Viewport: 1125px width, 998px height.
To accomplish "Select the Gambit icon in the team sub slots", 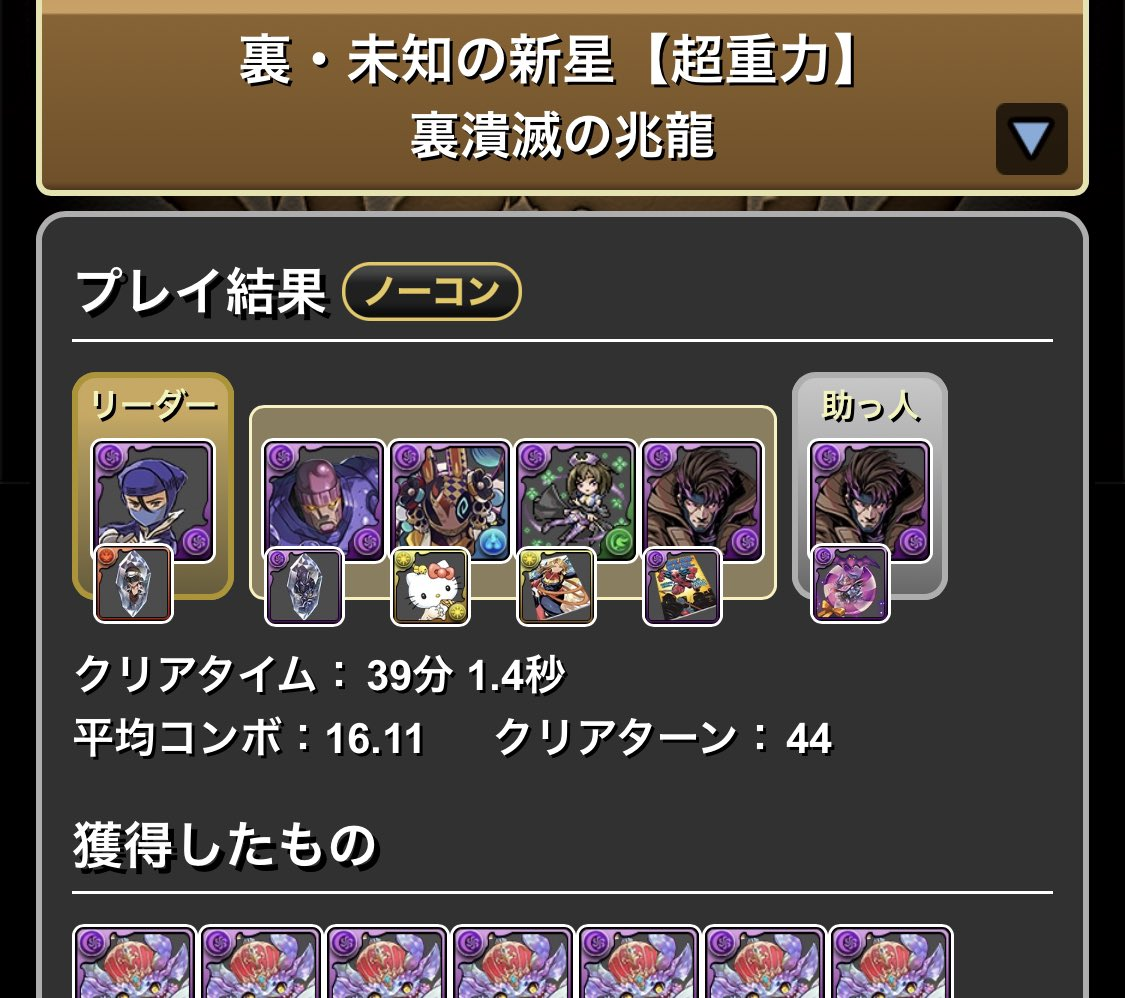I will tap(703, 501).
